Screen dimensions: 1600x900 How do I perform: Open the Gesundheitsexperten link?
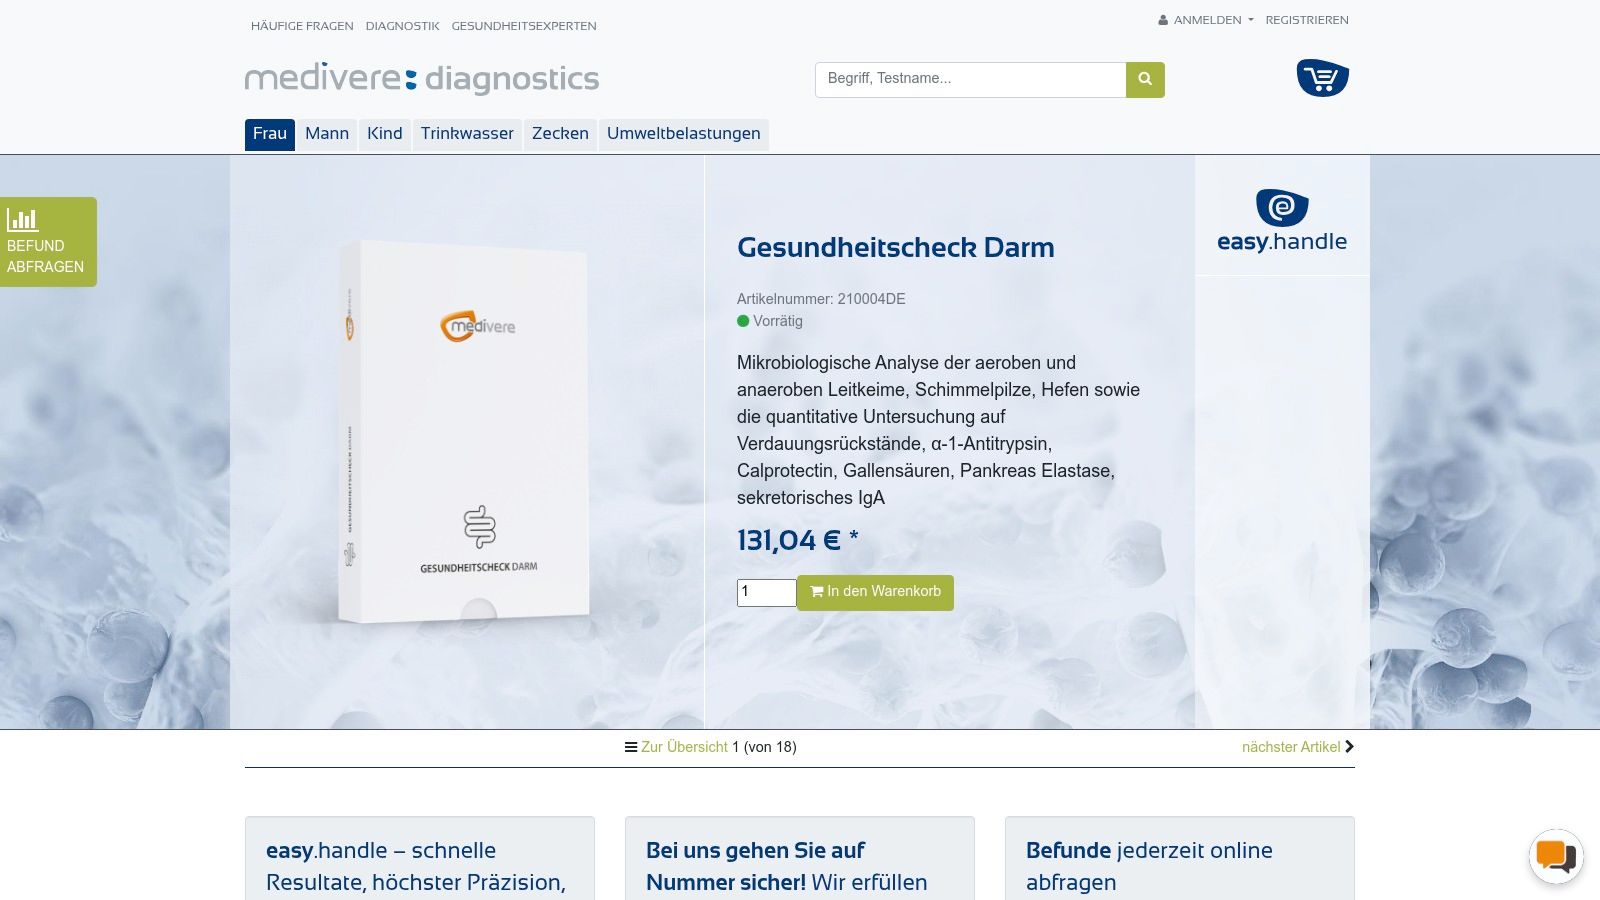(524, 26)
